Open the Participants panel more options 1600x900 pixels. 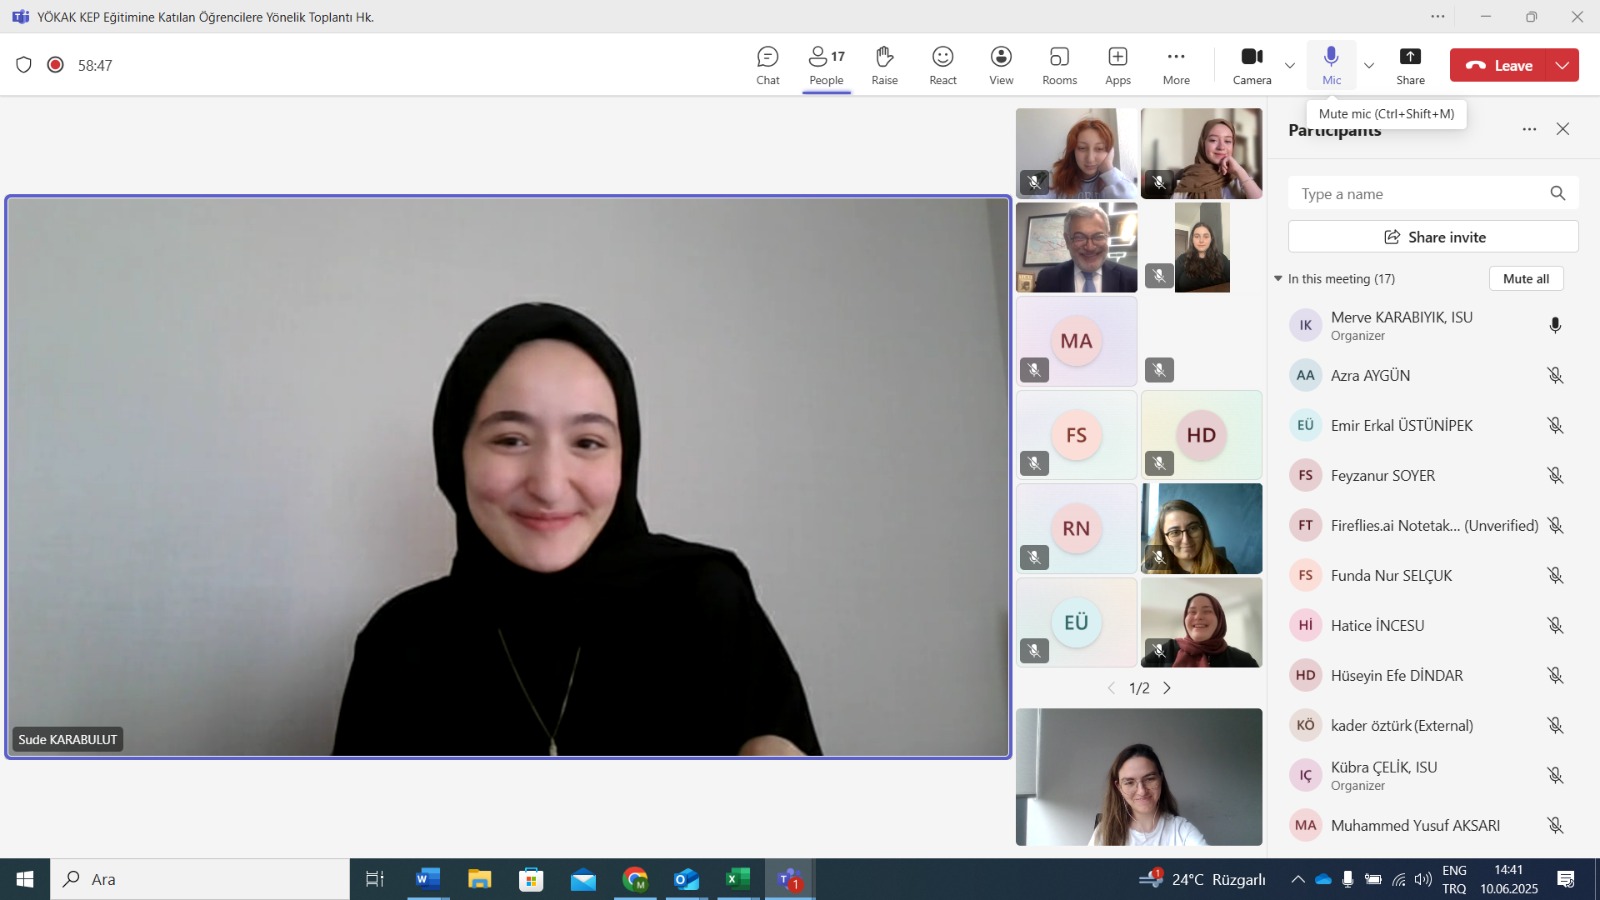1529,129
